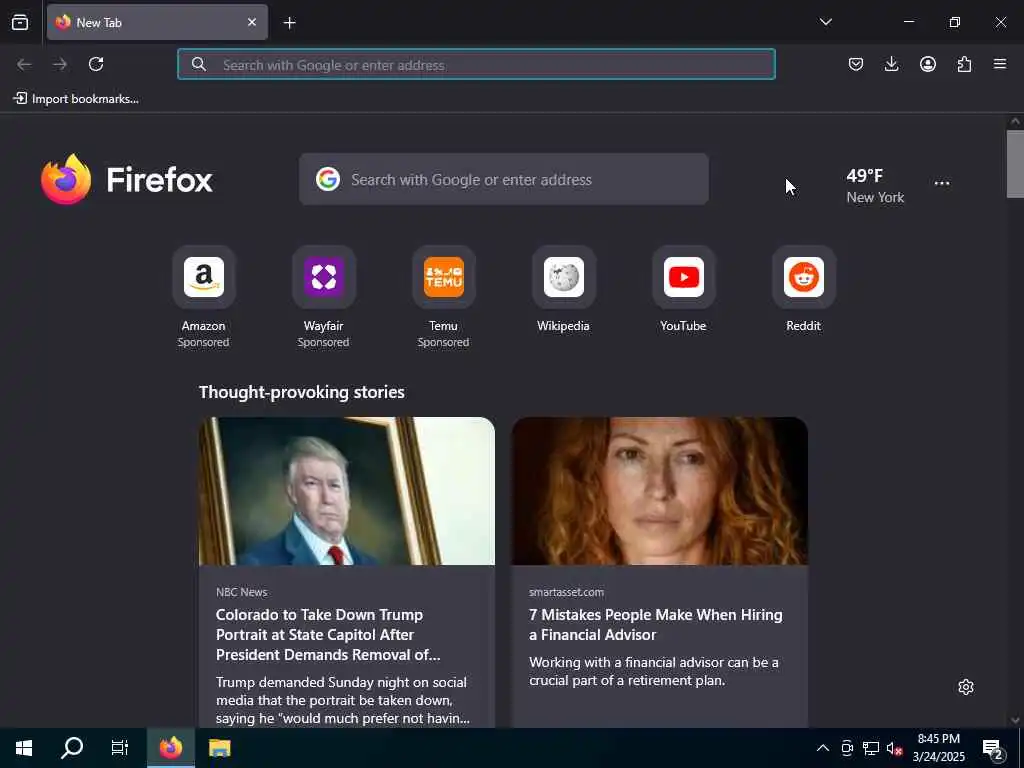The height and width of the screenshot is (768, 1024).
Task: Click the Meet Now tray icon
Action: (847, 748)
